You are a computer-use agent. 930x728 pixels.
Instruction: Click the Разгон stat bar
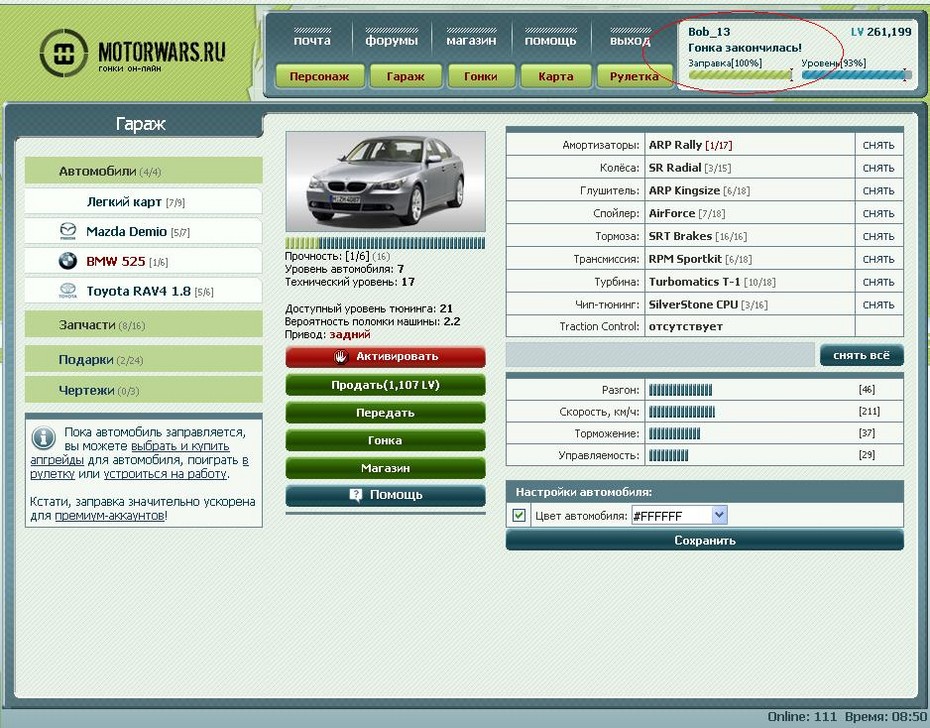[680, 390]
